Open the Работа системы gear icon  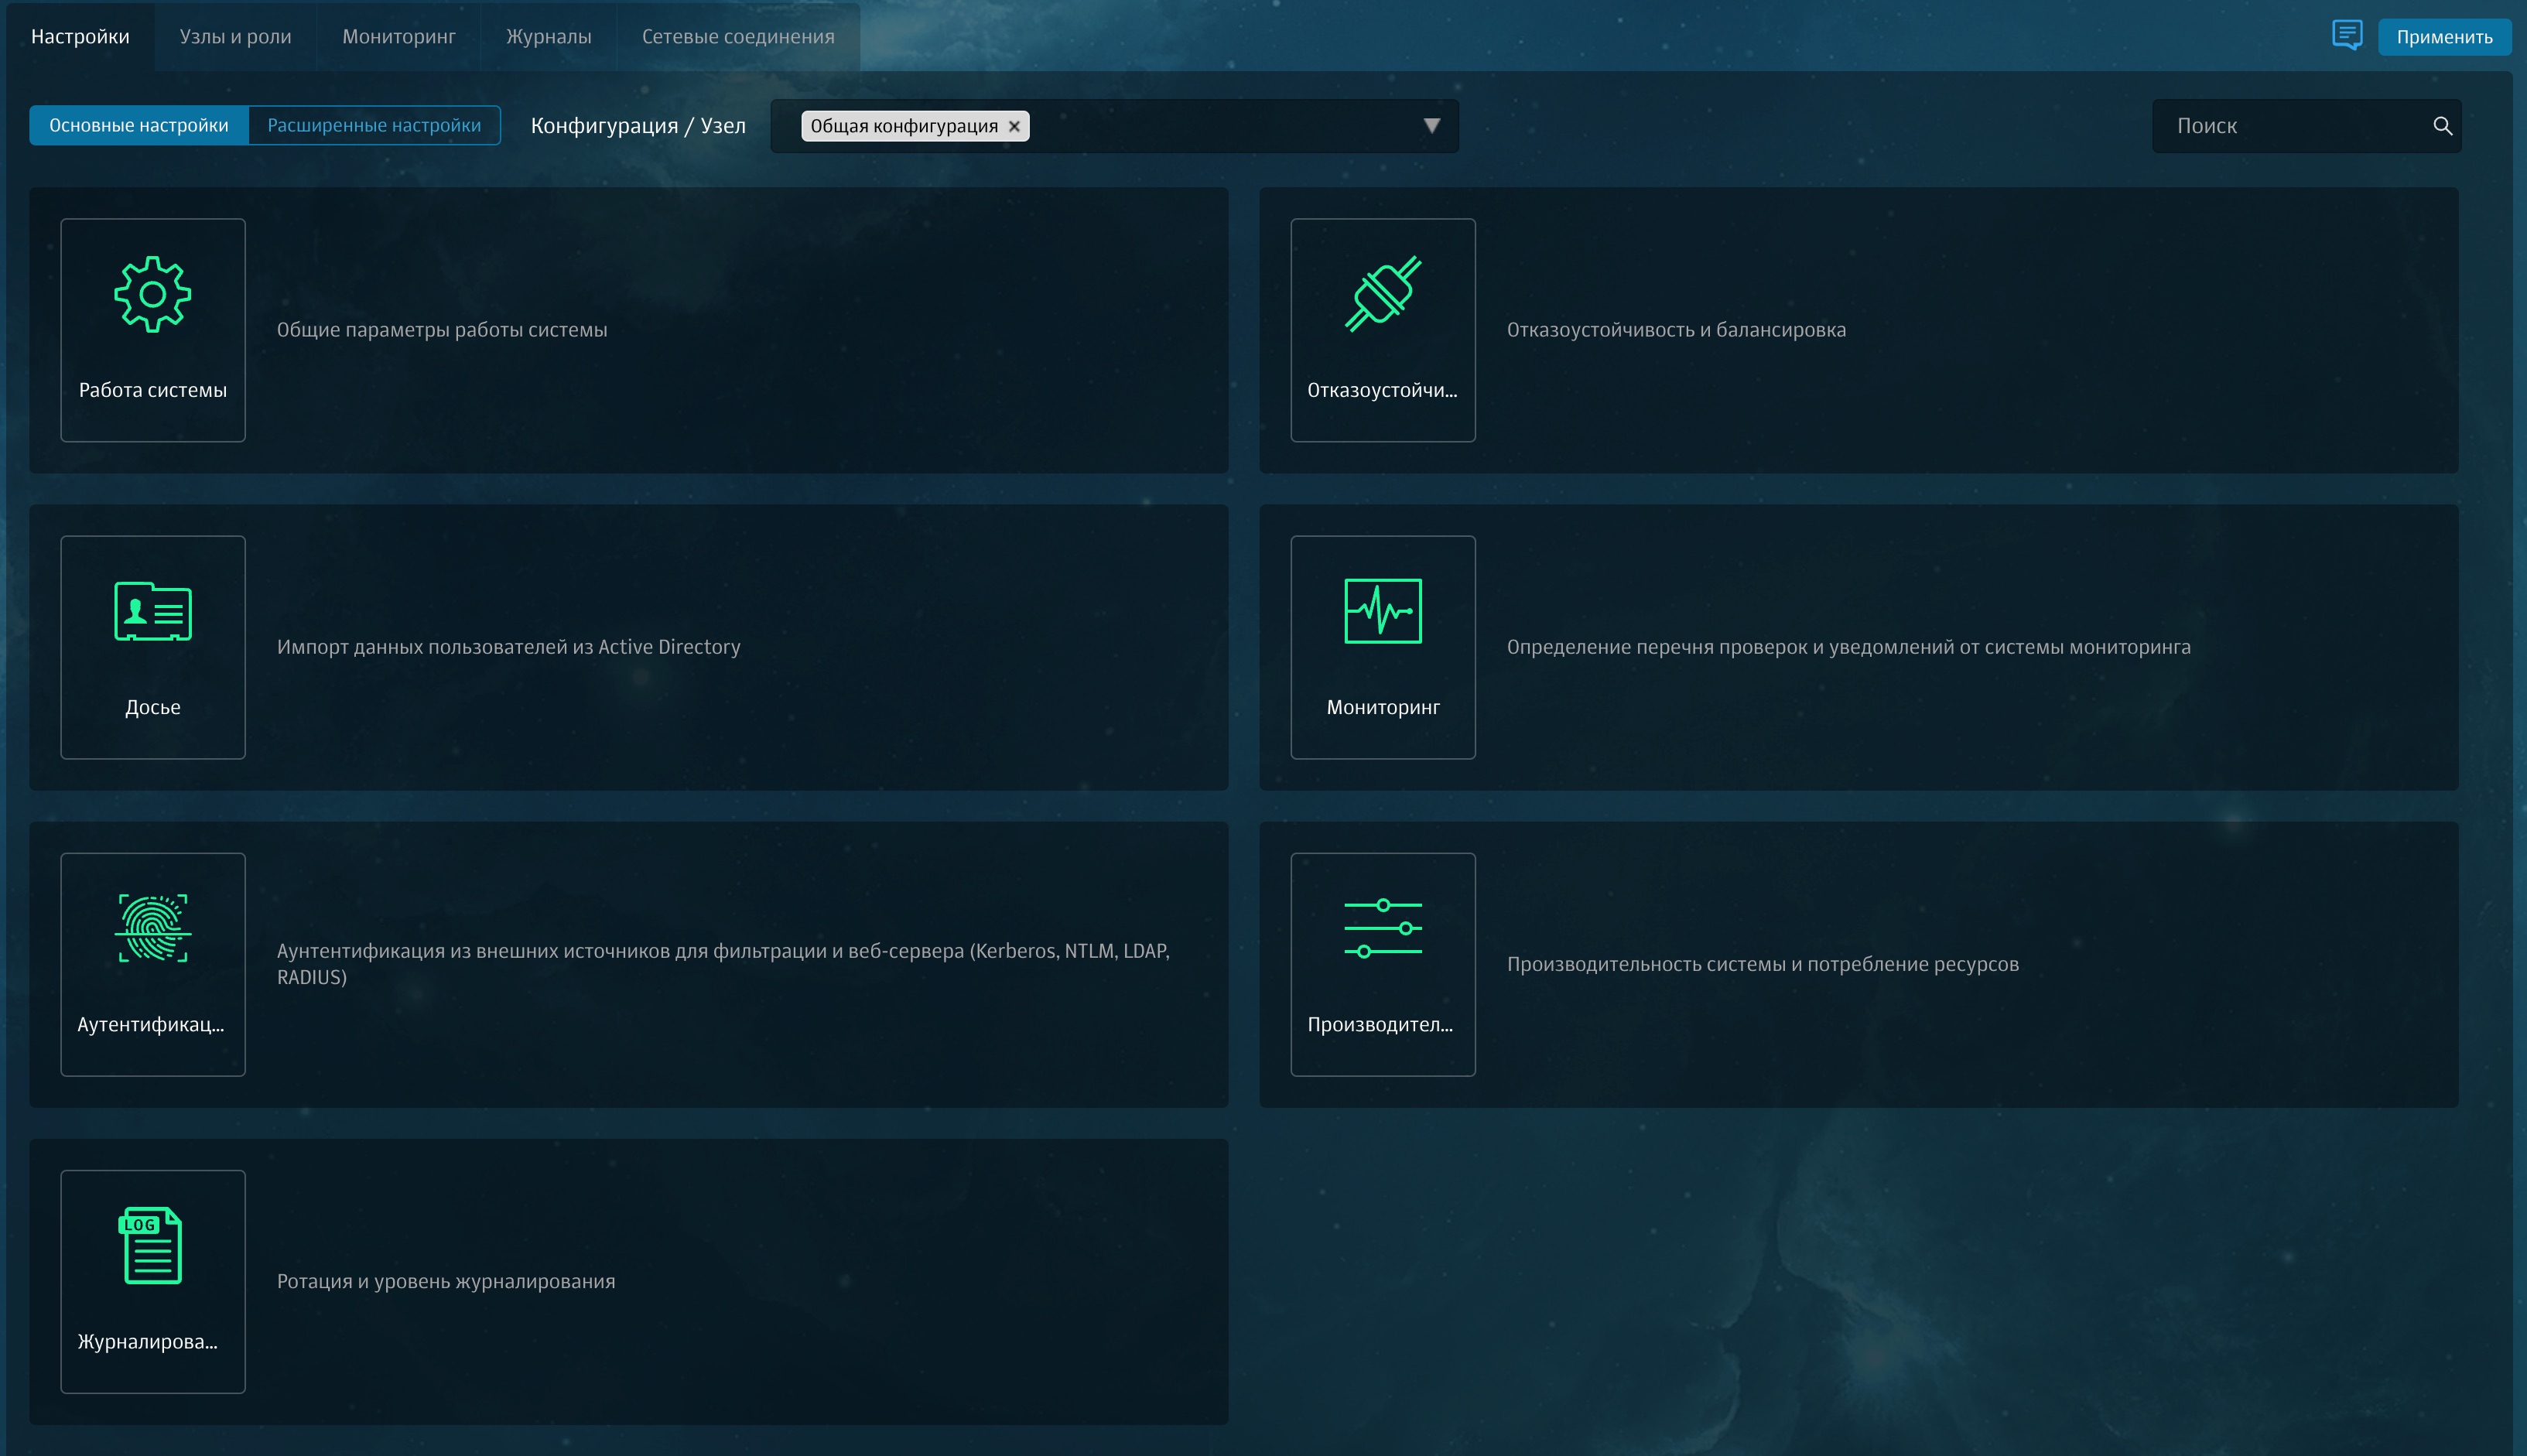[x=152, y=294]
